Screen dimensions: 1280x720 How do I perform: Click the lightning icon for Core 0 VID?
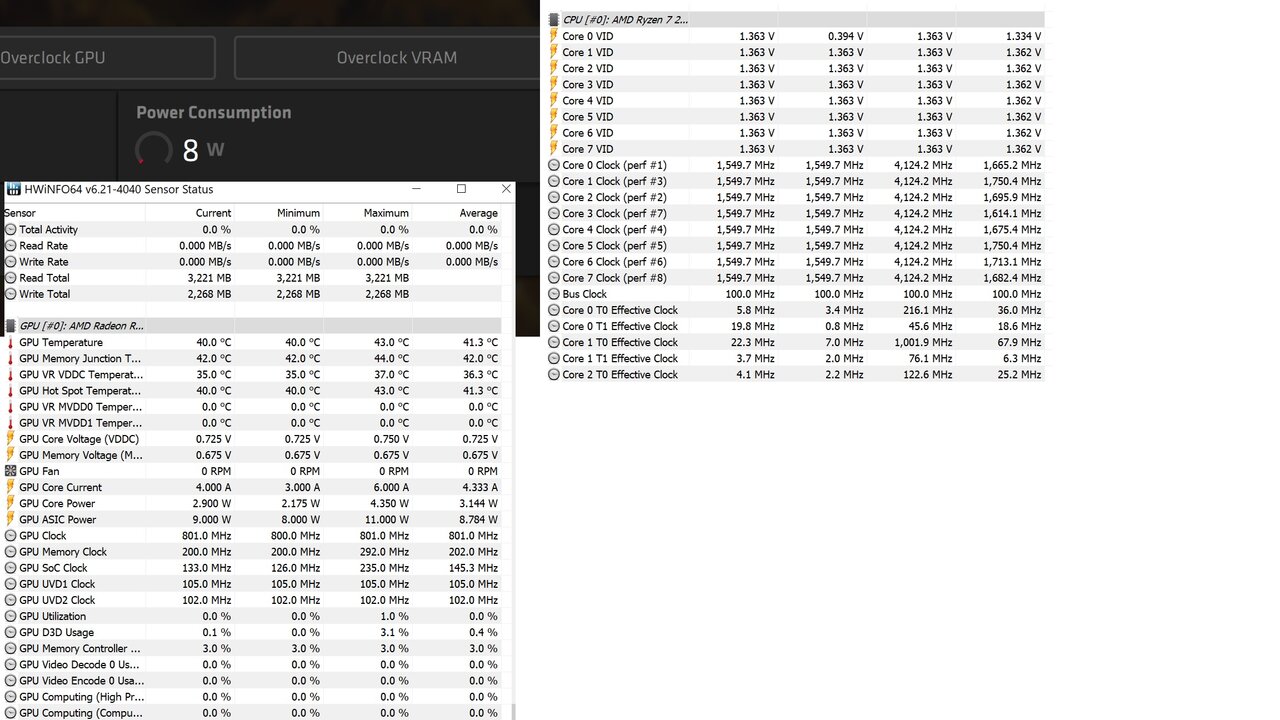coord(553,36)
